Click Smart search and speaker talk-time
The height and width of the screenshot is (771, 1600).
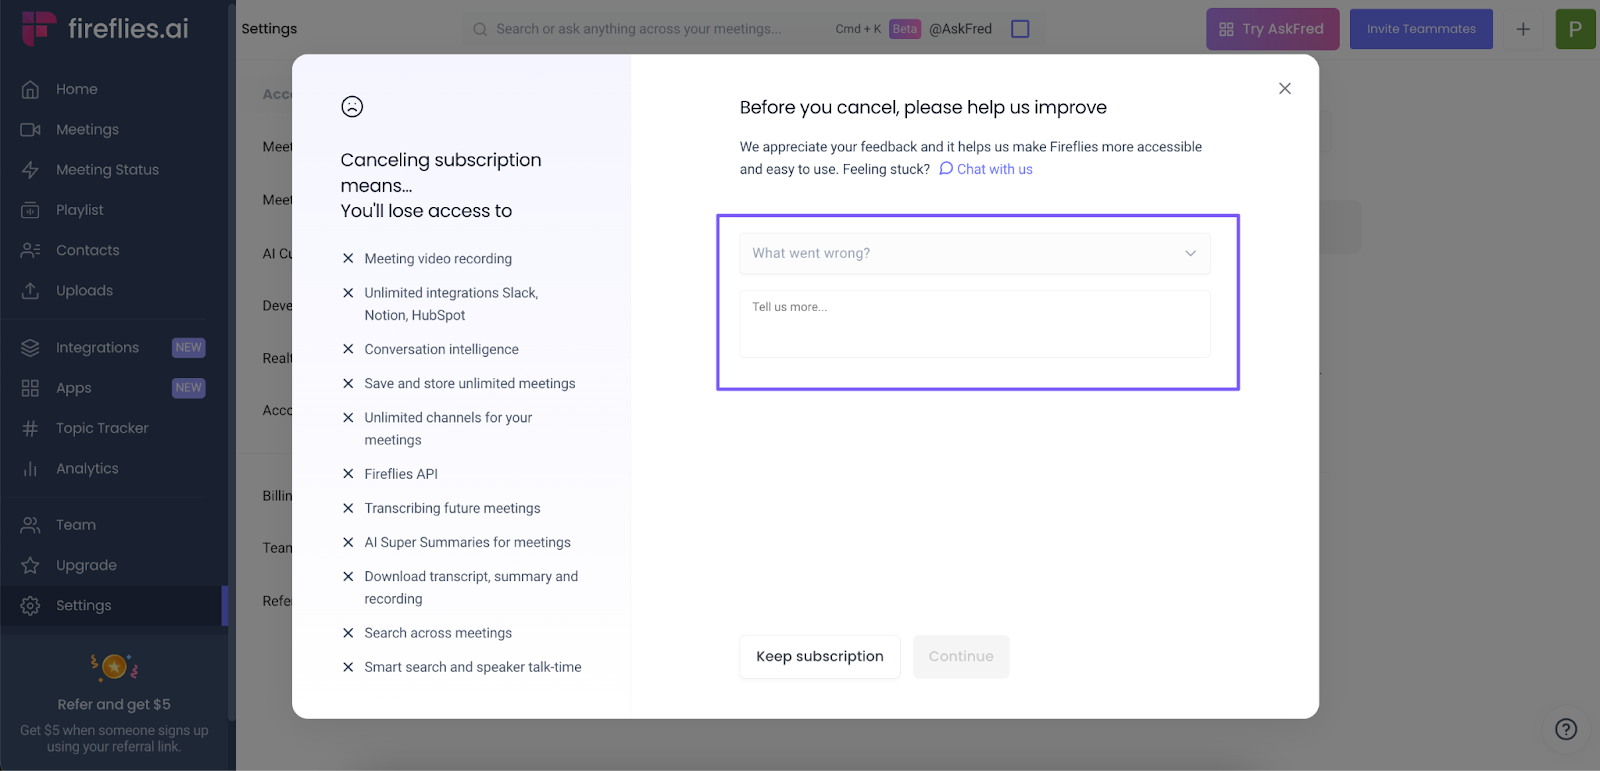coord(473,667)
